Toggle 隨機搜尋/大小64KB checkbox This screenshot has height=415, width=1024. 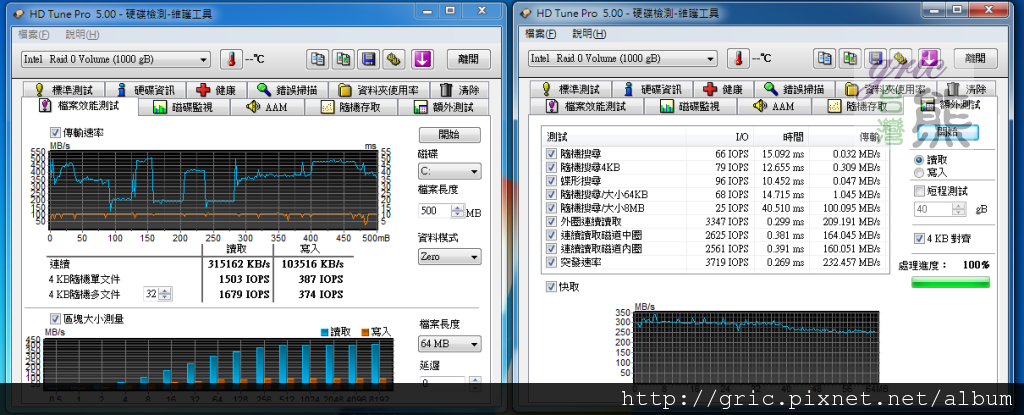[x=551, y=195]
